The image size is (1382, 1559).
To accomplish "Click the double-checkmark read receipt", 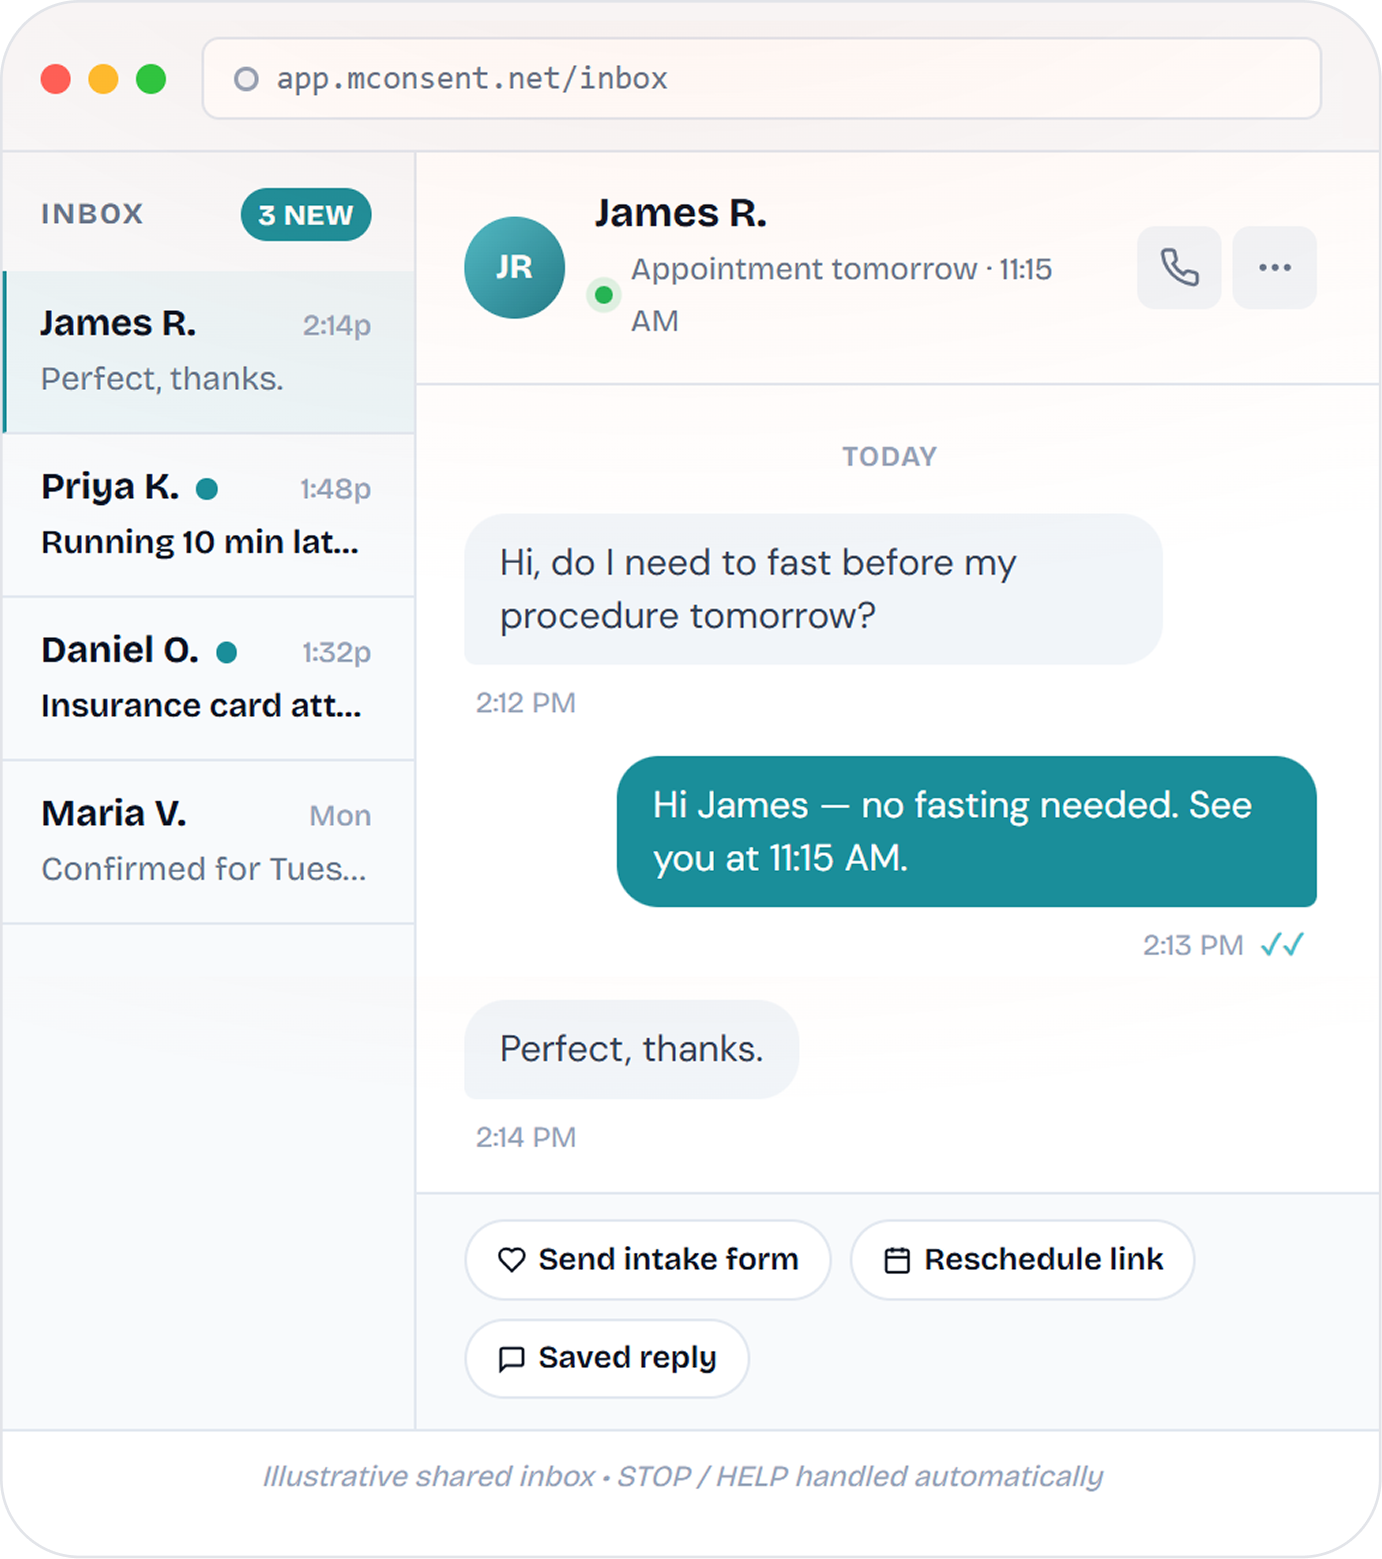I will click(1282, 944).
